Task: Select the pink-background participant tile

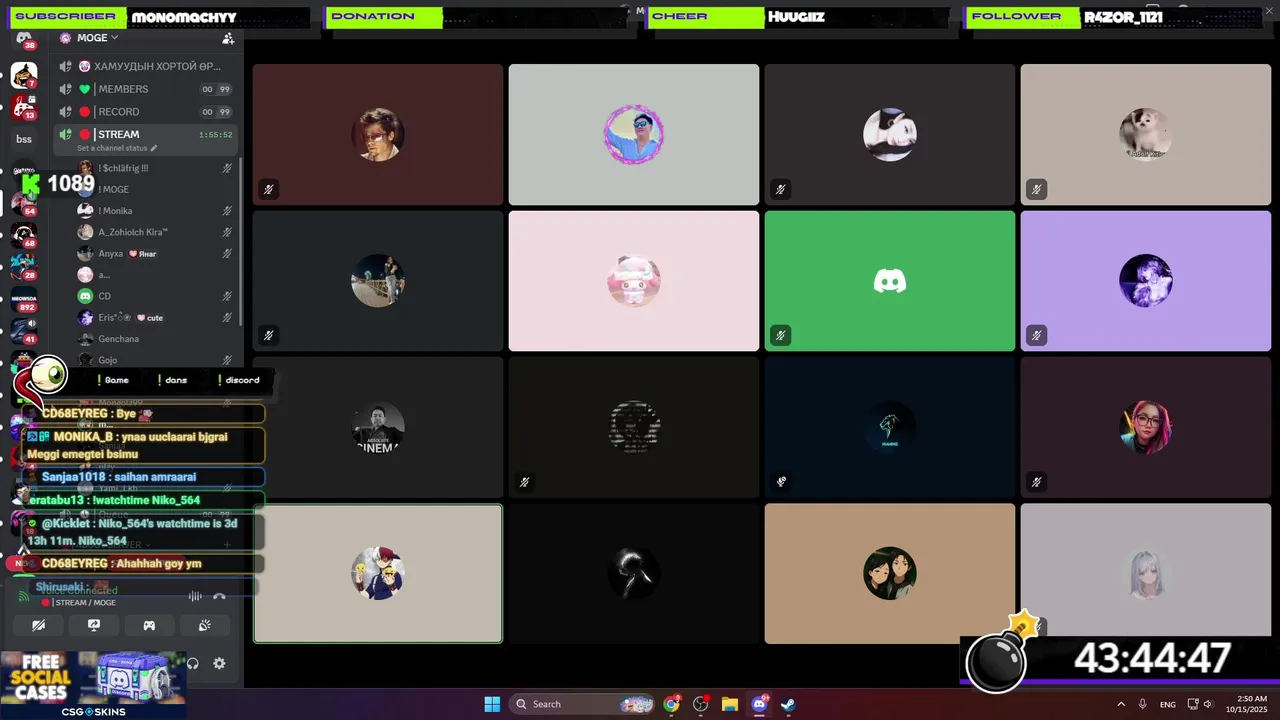Action: [634, 281]
